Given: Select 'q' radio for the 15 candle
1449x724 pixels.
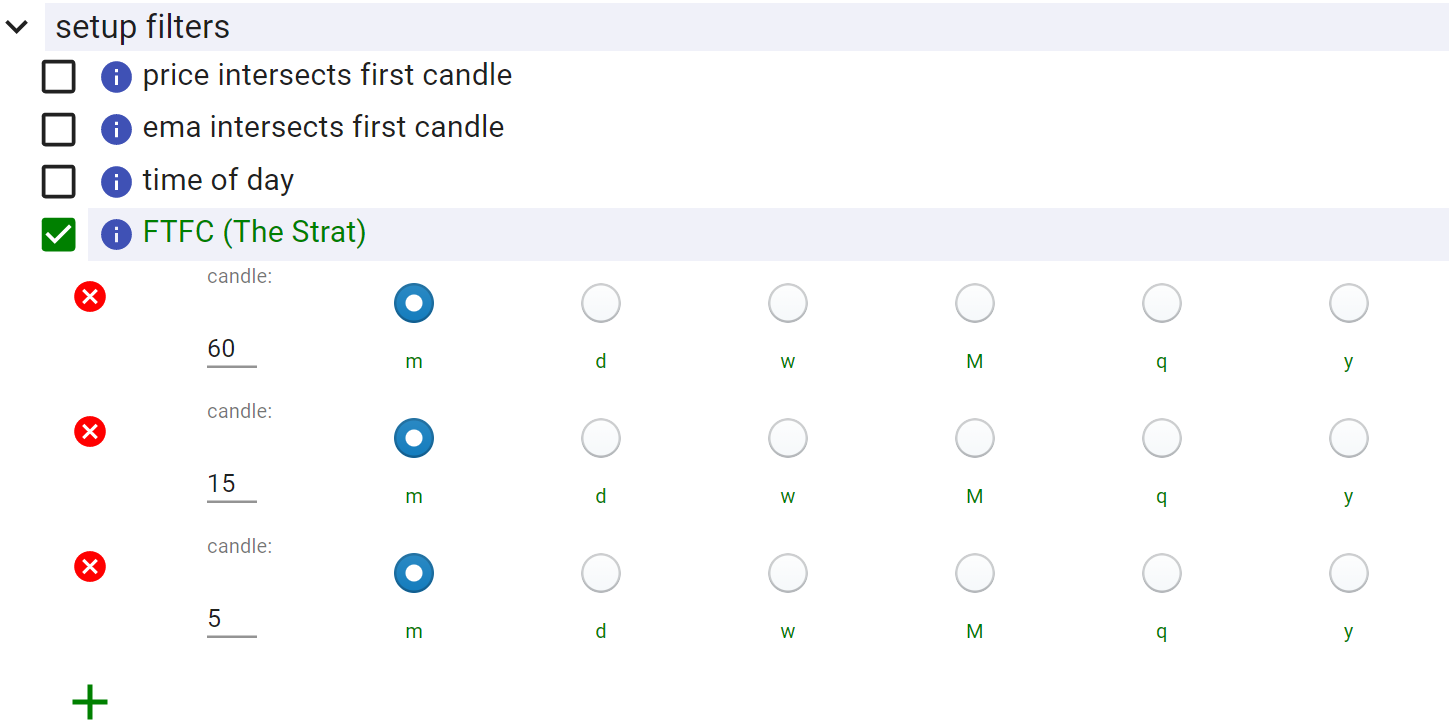Looking at the screenshot, I should (1162, 438).
